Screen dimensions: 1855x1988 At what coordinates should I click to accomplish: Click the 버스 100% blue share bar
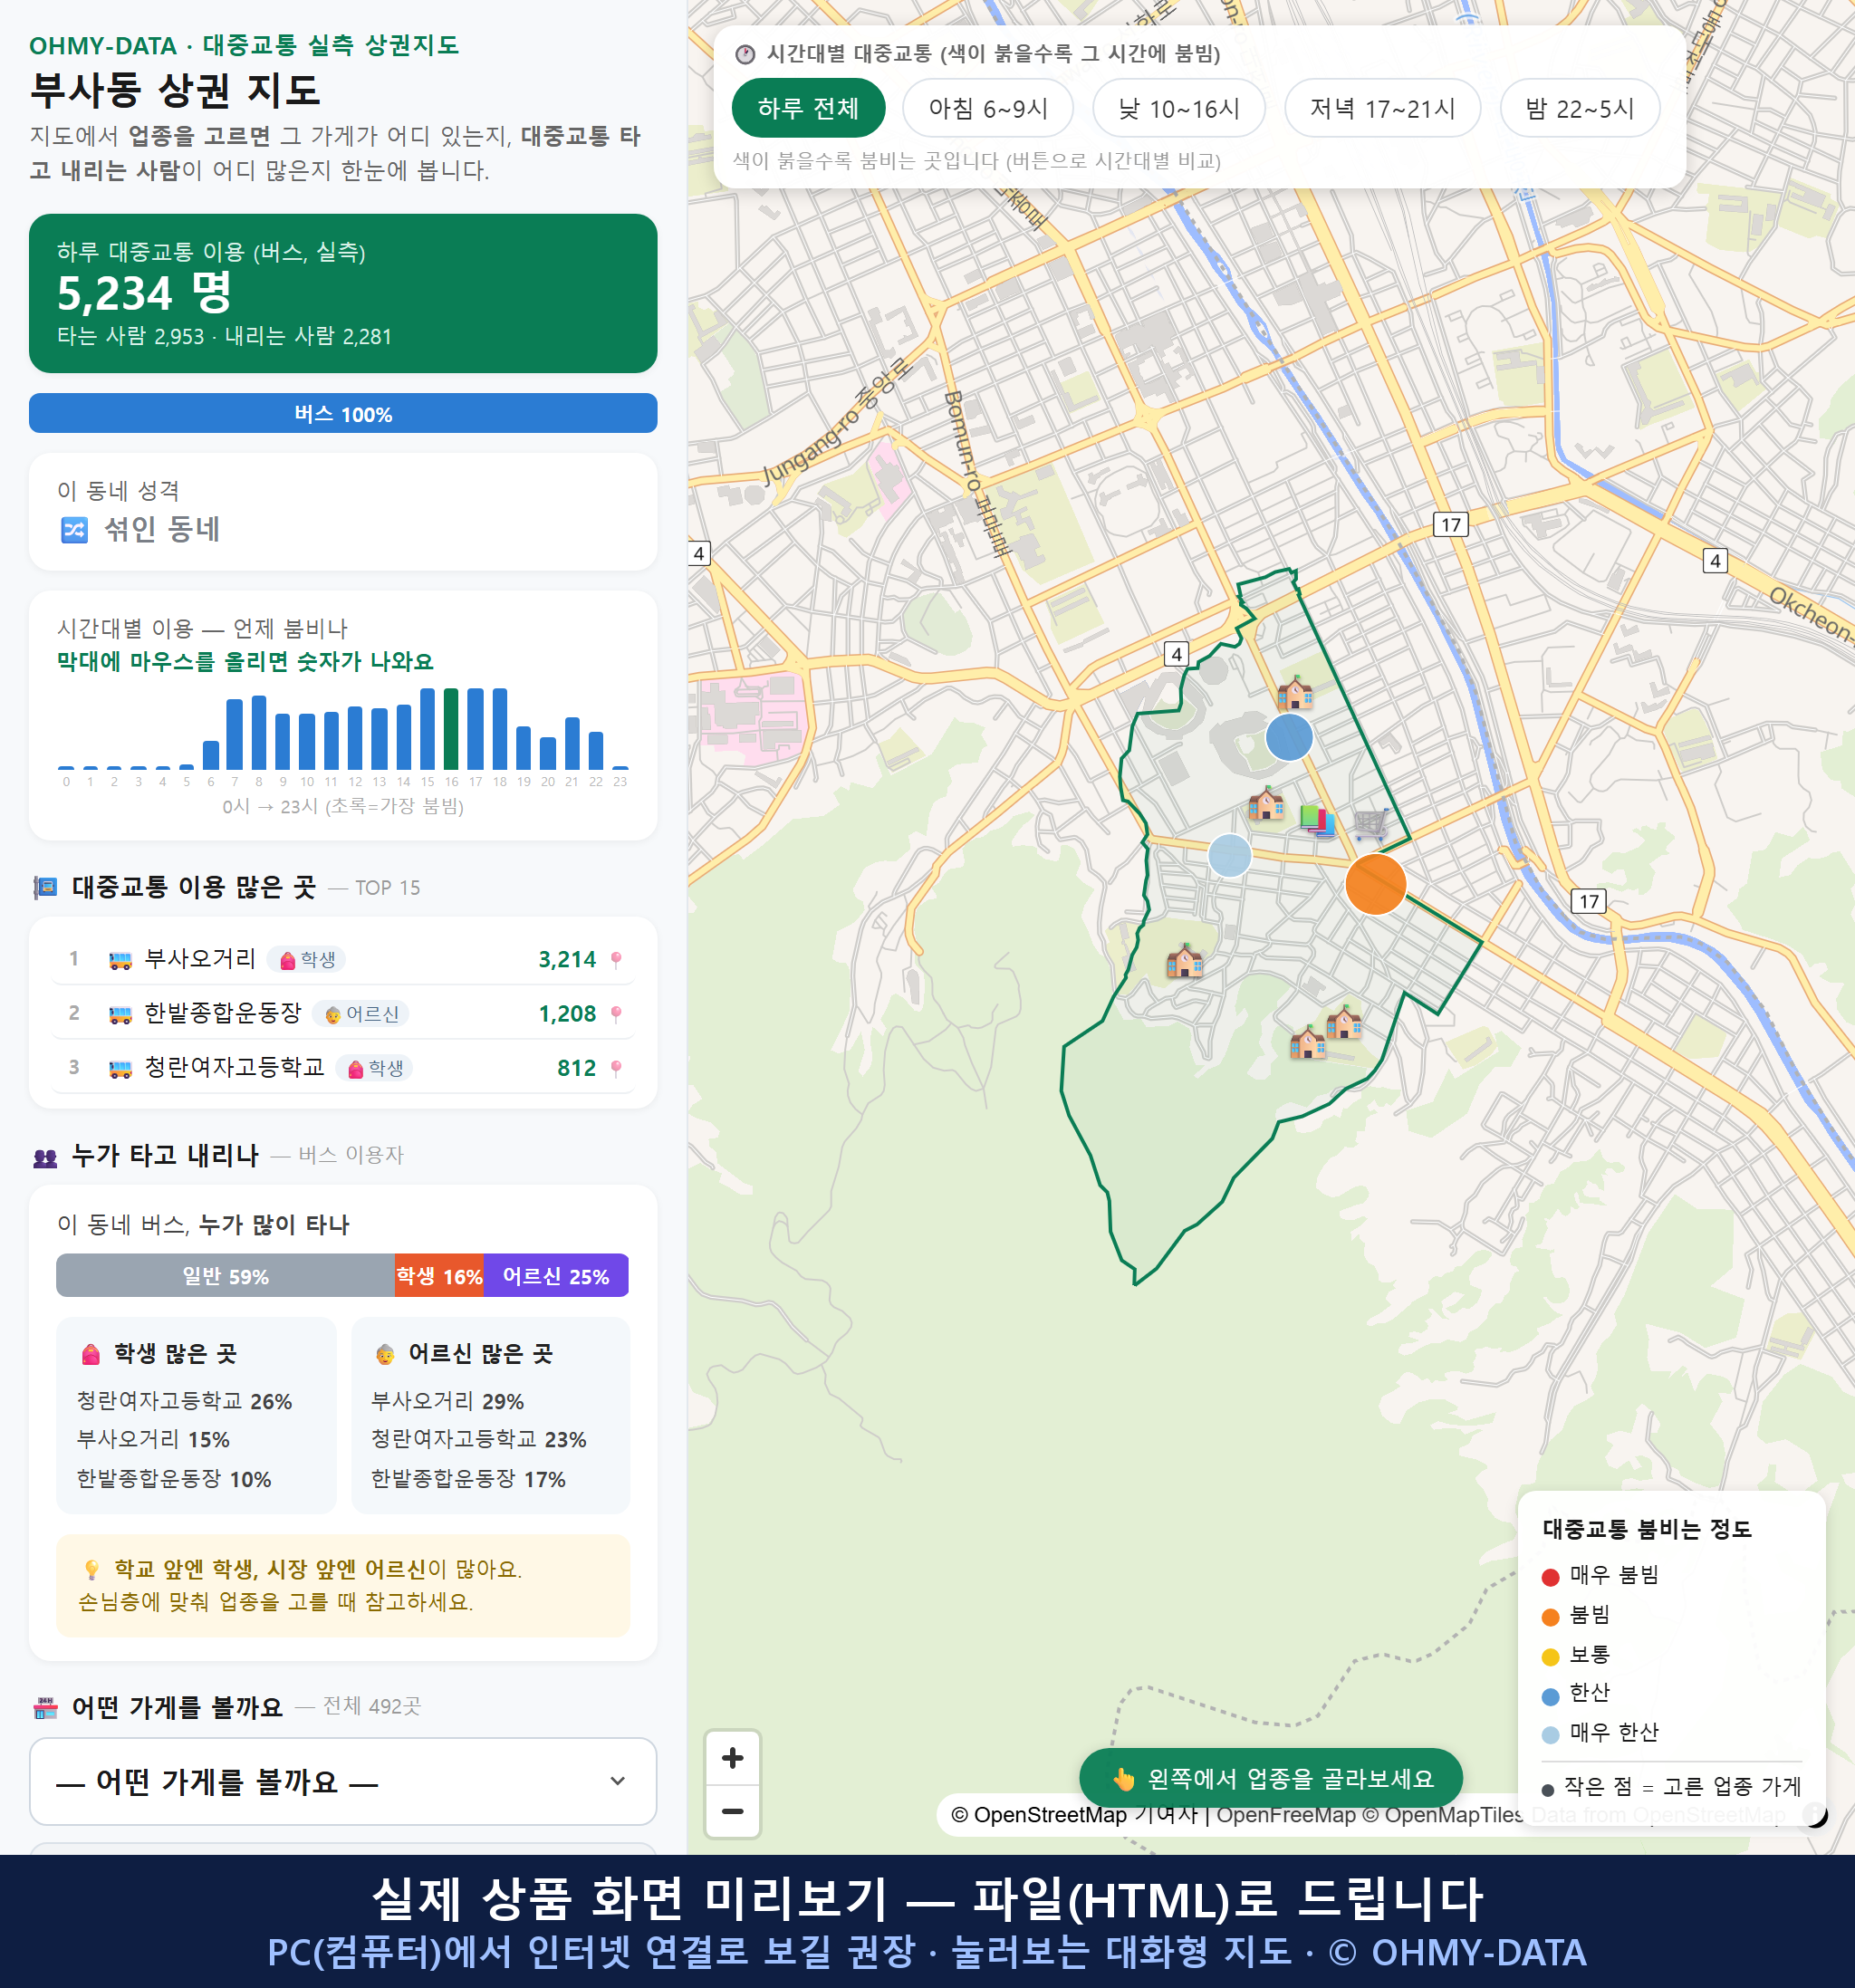coord(343,413)
